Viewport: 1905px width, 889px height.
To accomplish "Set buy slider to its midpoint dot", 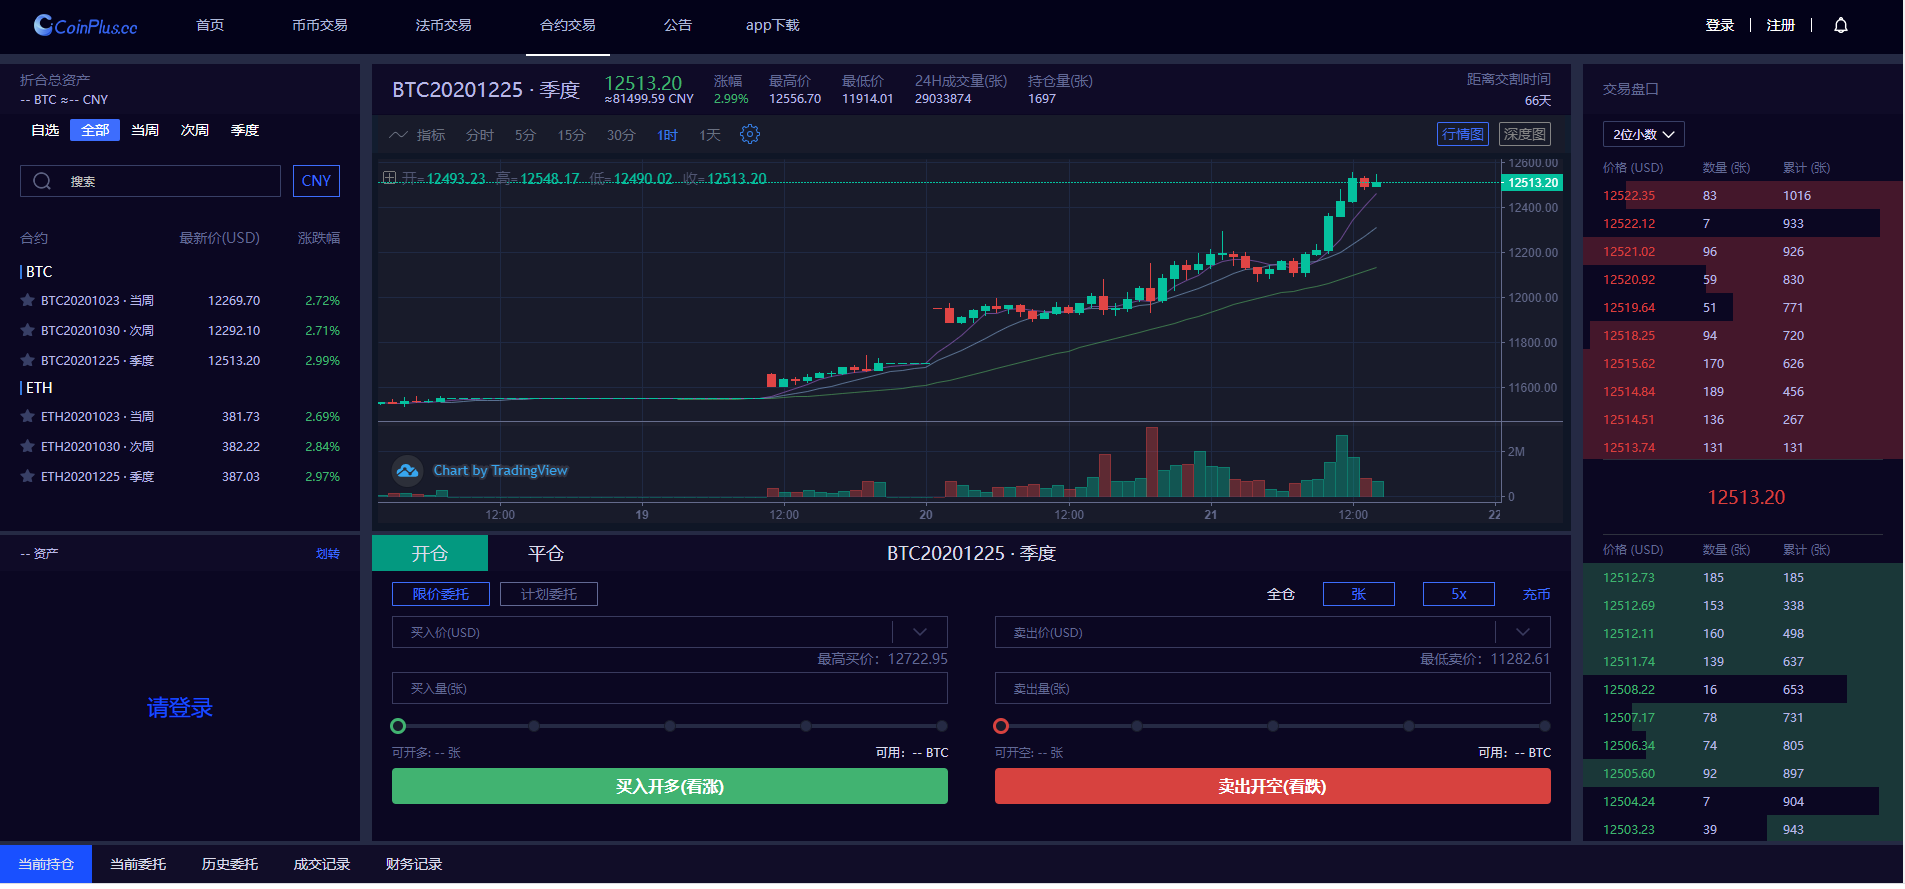I will pyautogui.click(x=670, y=726).
